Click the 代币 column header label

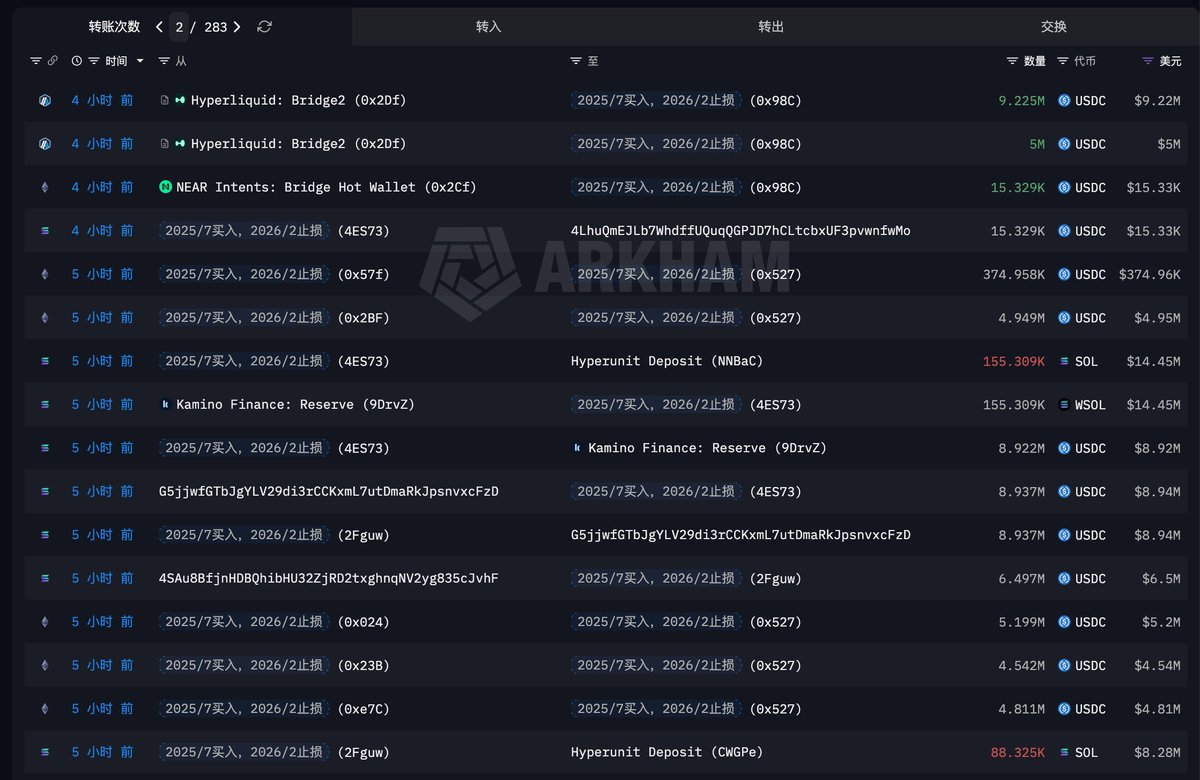click(x=1085, y=61)
